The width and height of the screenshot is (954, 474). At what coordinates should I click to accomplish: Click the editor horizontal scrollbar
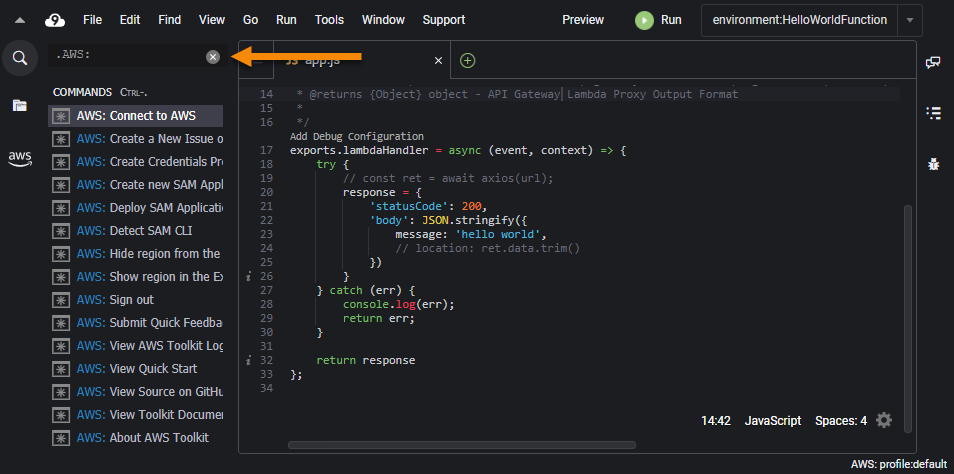point(461,445)
